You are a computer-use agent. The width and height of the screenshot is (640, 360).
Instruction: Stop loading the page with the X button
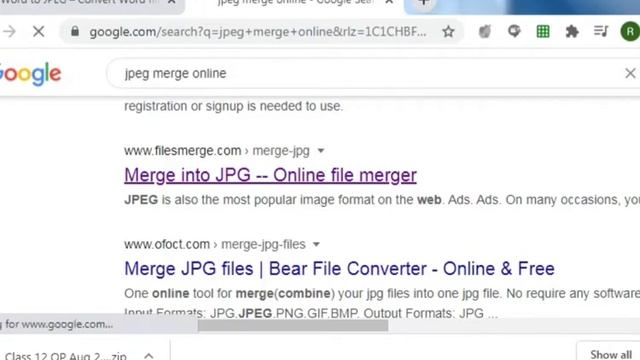(x=39, y=31)
